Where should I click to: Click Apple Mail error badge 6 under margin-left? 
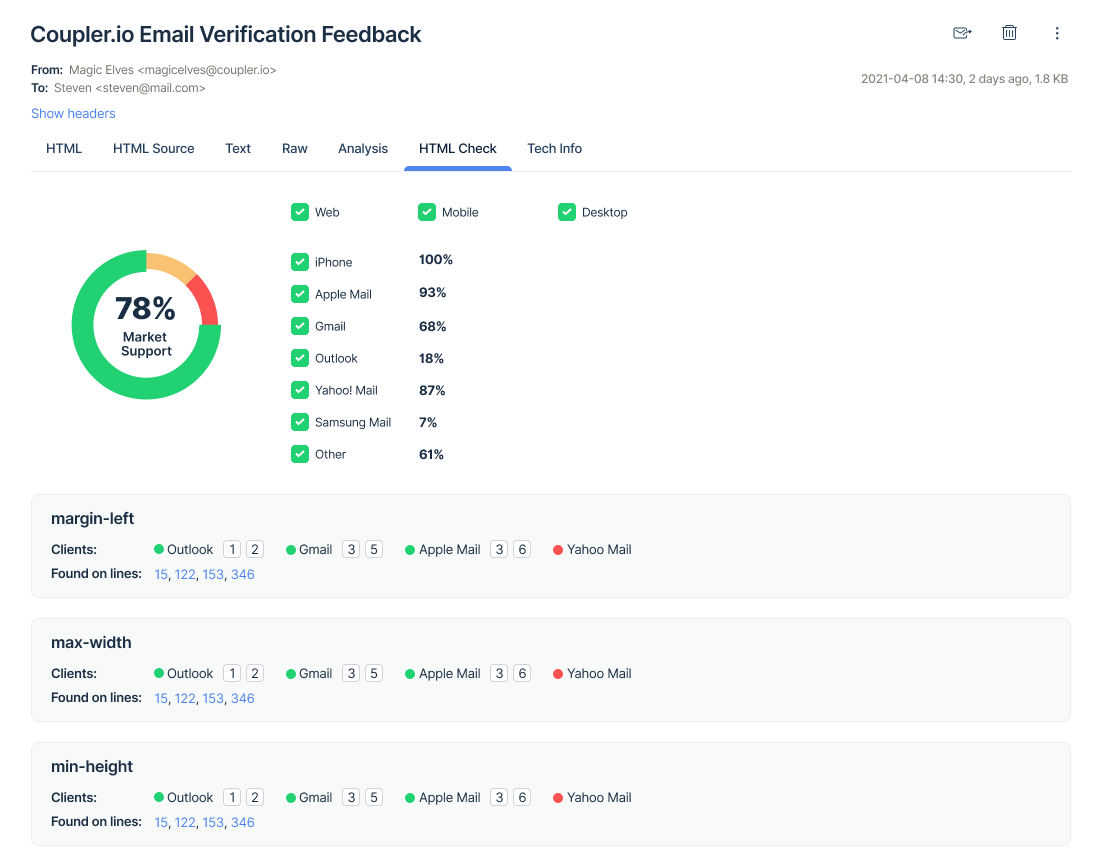[521, 549]
